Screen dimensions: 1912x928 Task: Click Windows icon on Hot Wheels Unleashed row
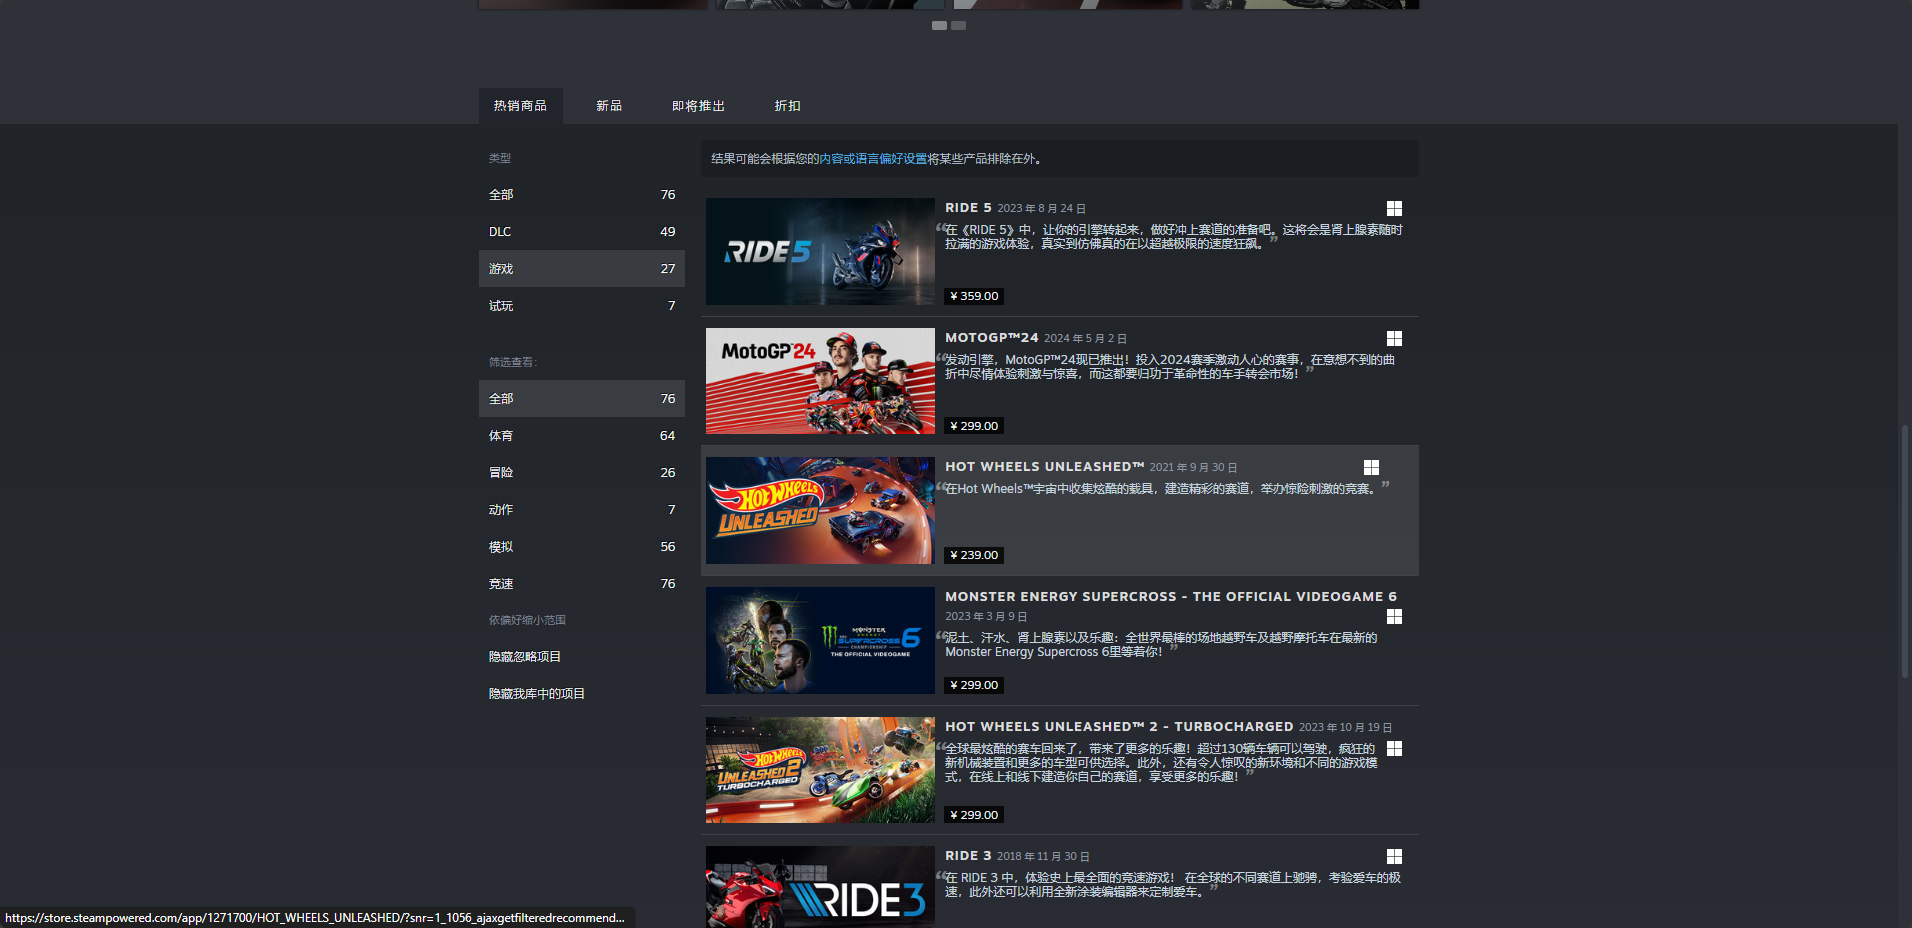1371,467
